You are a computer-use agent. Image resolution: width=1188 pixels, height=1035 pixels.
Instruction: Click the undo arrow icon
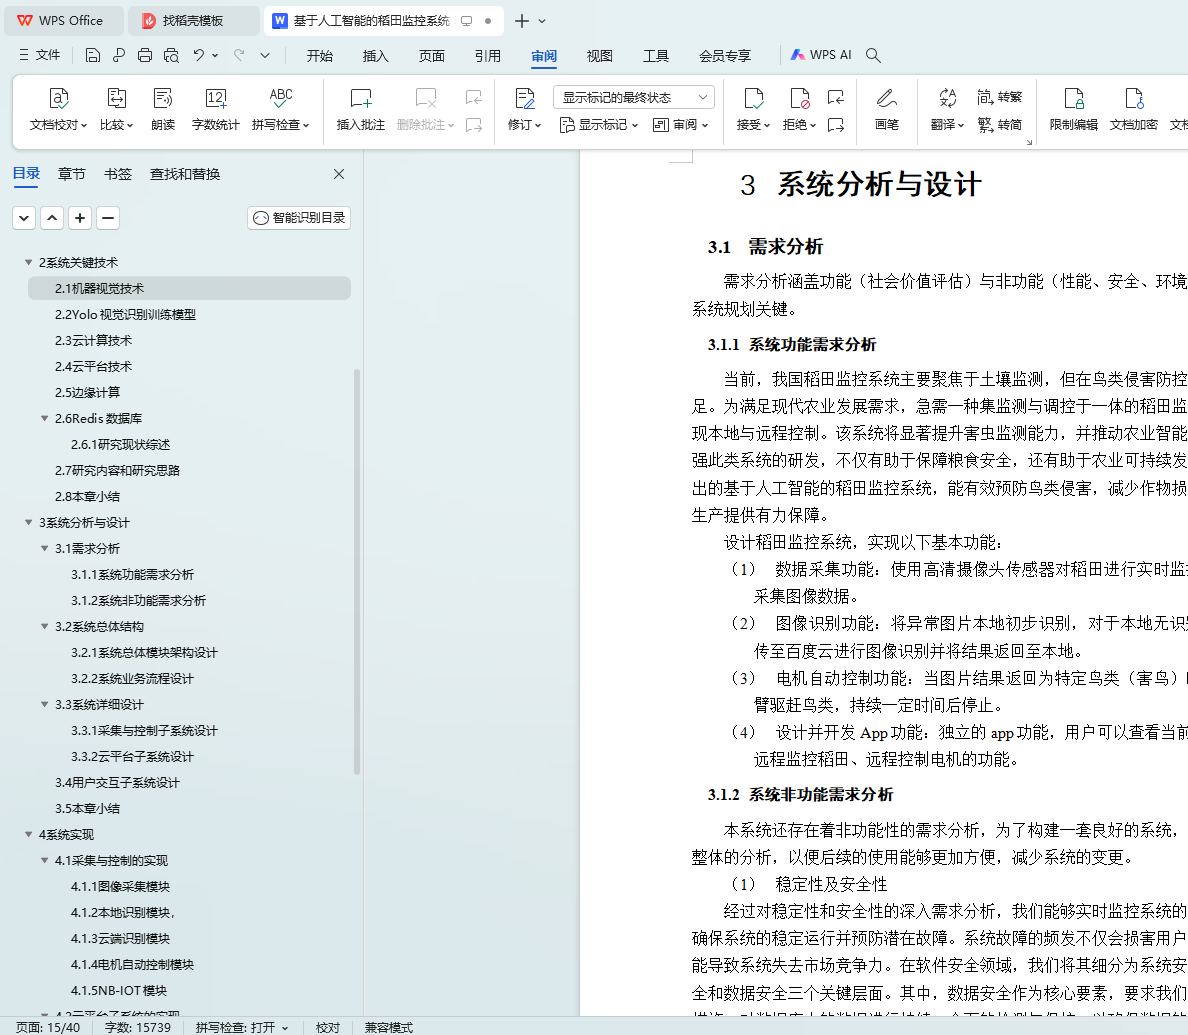point(199,55)
